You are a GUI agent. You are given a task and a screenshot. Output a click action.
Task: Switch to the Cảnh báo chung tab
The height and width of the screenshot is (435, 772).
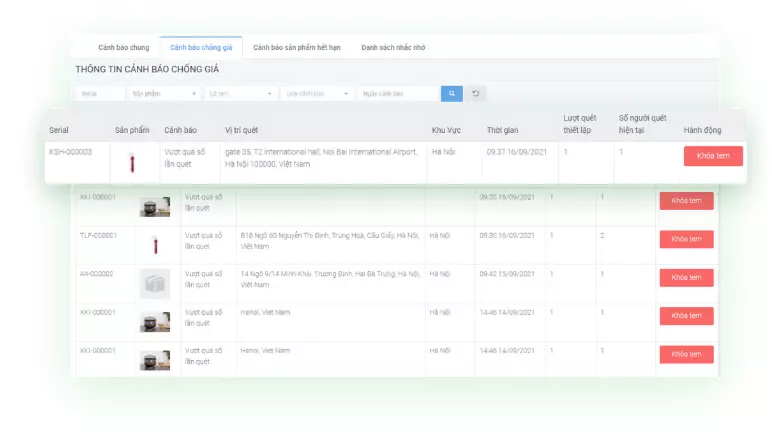pyautogui.click(x=124, y=47)
